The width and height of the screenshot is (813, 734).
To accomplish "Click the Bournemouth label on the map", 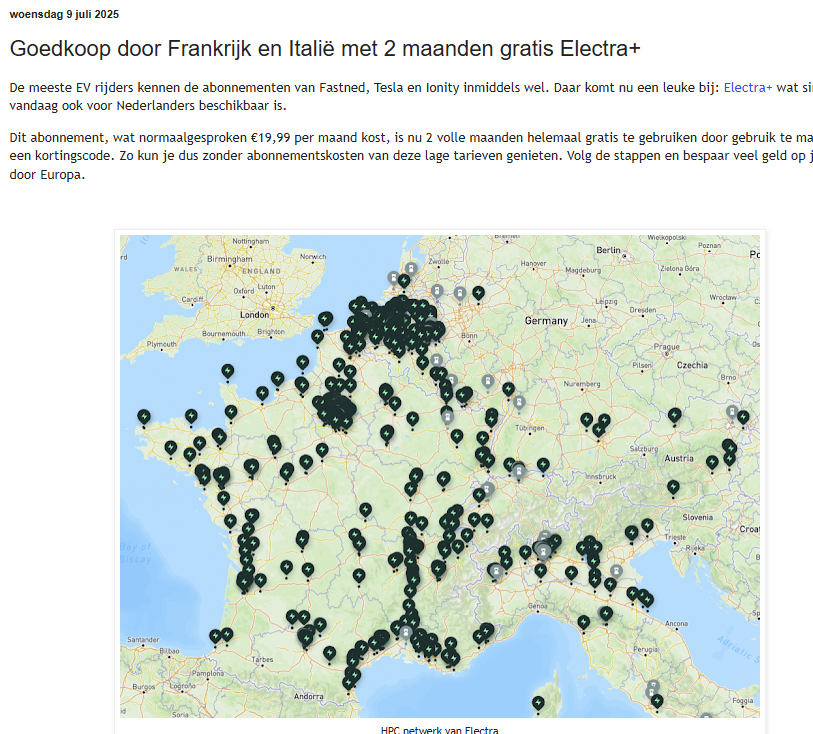I will (x=223, y=333).
